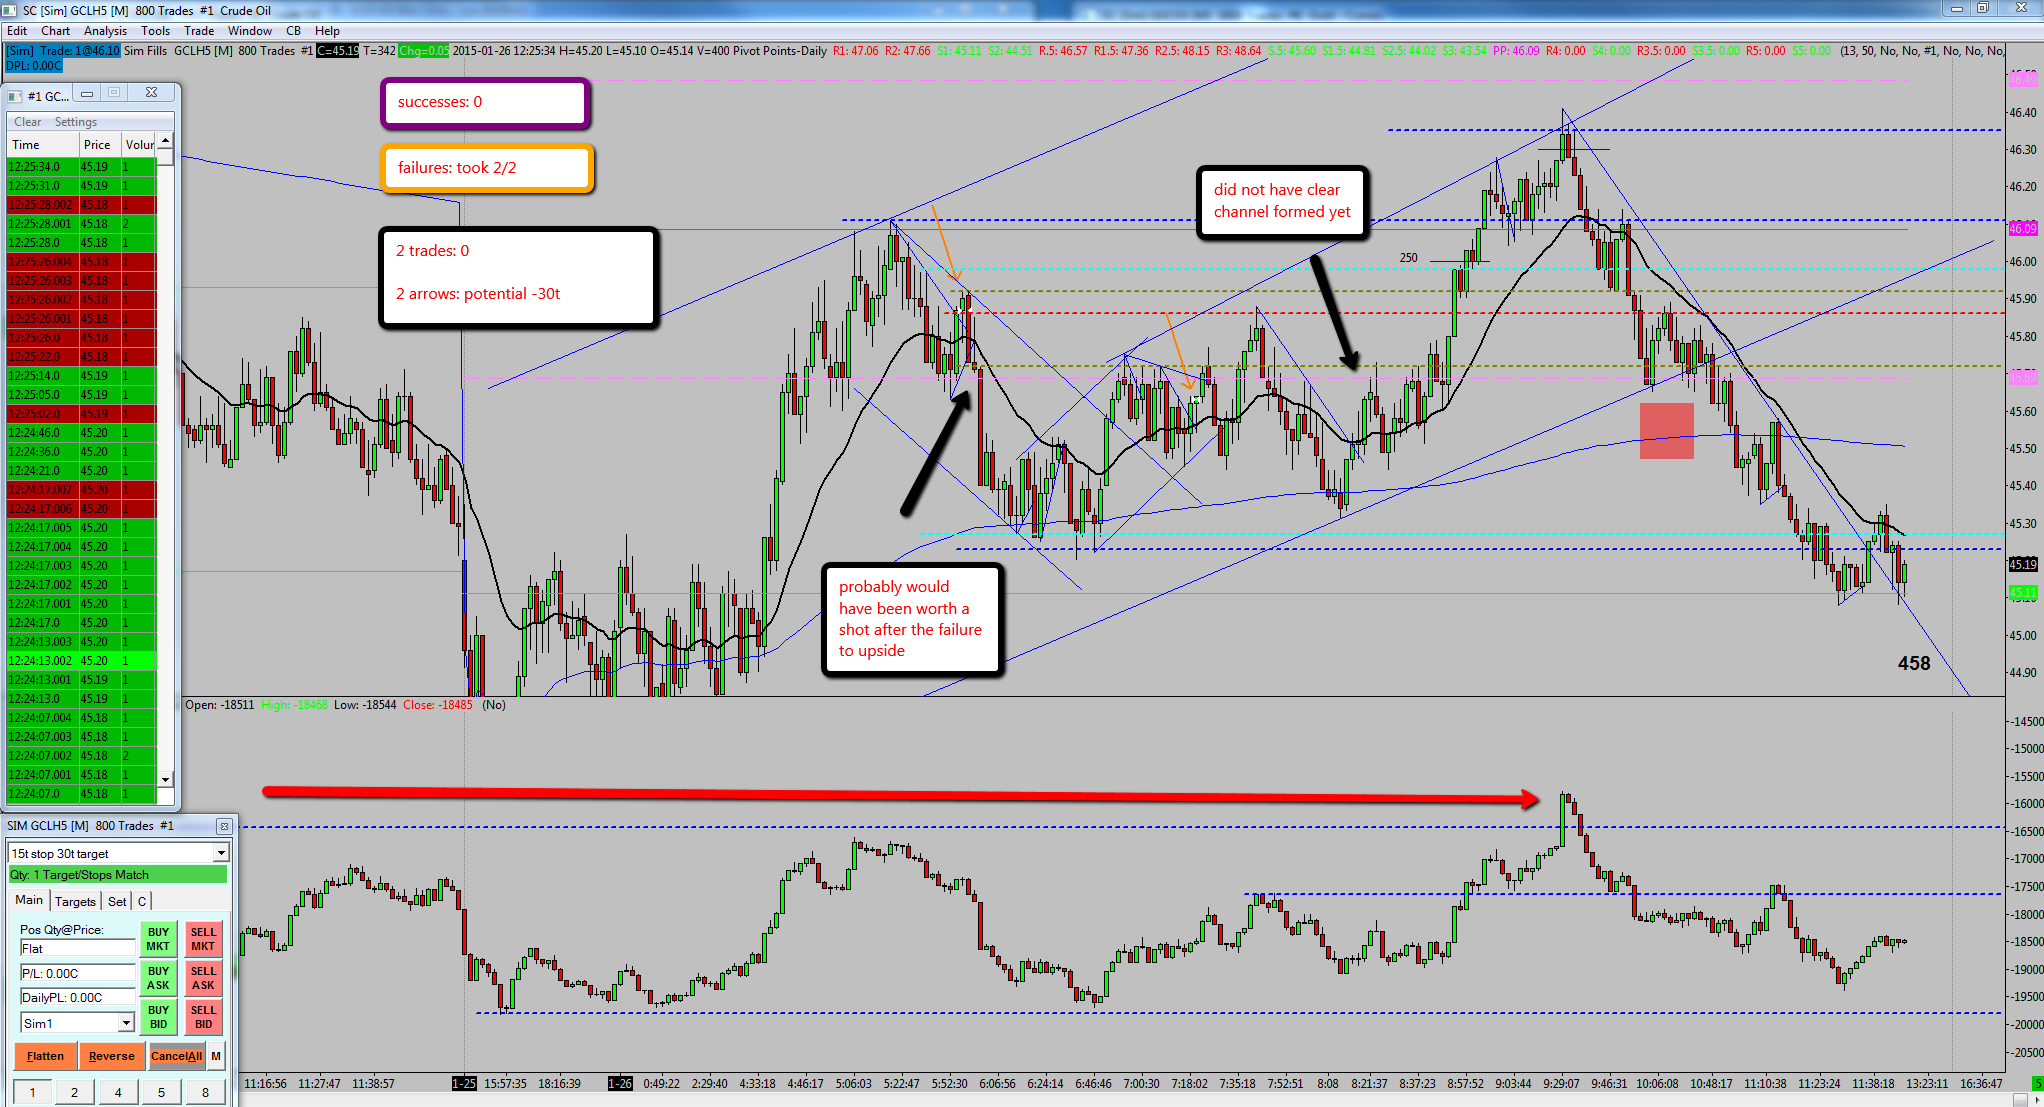
Task: Expand the '15t stop 30t target' configuration dropdown
Action: 221,853
